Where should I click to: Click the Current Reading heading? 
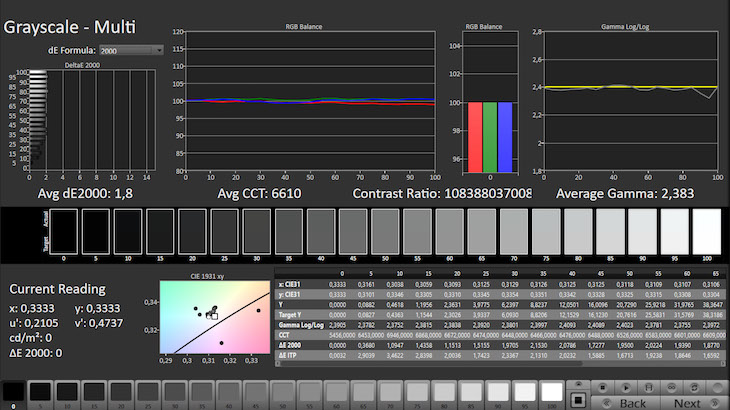point(57,289)
